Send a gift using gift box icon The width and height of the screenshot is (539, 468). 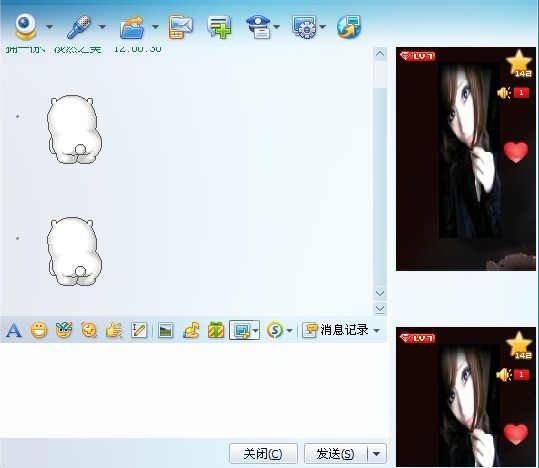(x=216, y=330)
